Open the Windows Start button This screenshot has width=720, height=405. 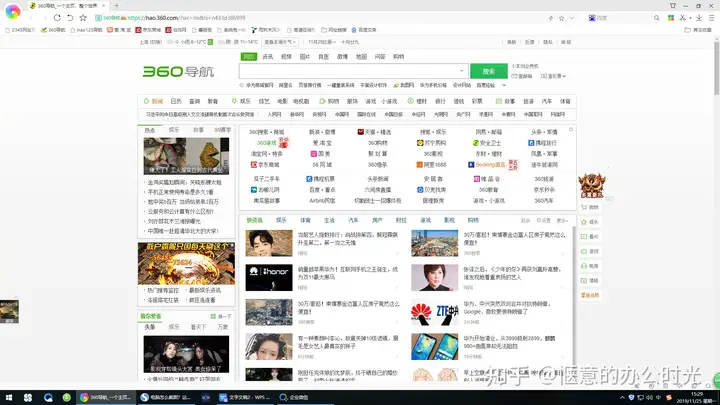pos(9,397)
